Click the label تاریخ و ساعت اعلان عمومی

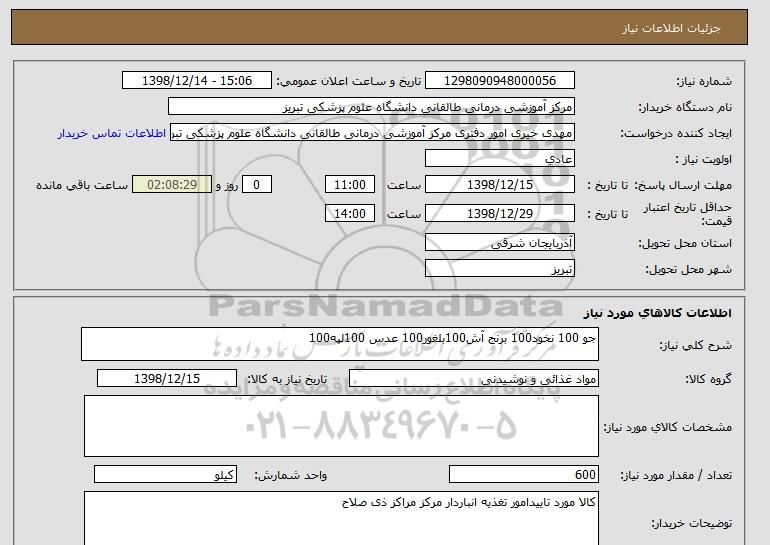coord(349,81)
